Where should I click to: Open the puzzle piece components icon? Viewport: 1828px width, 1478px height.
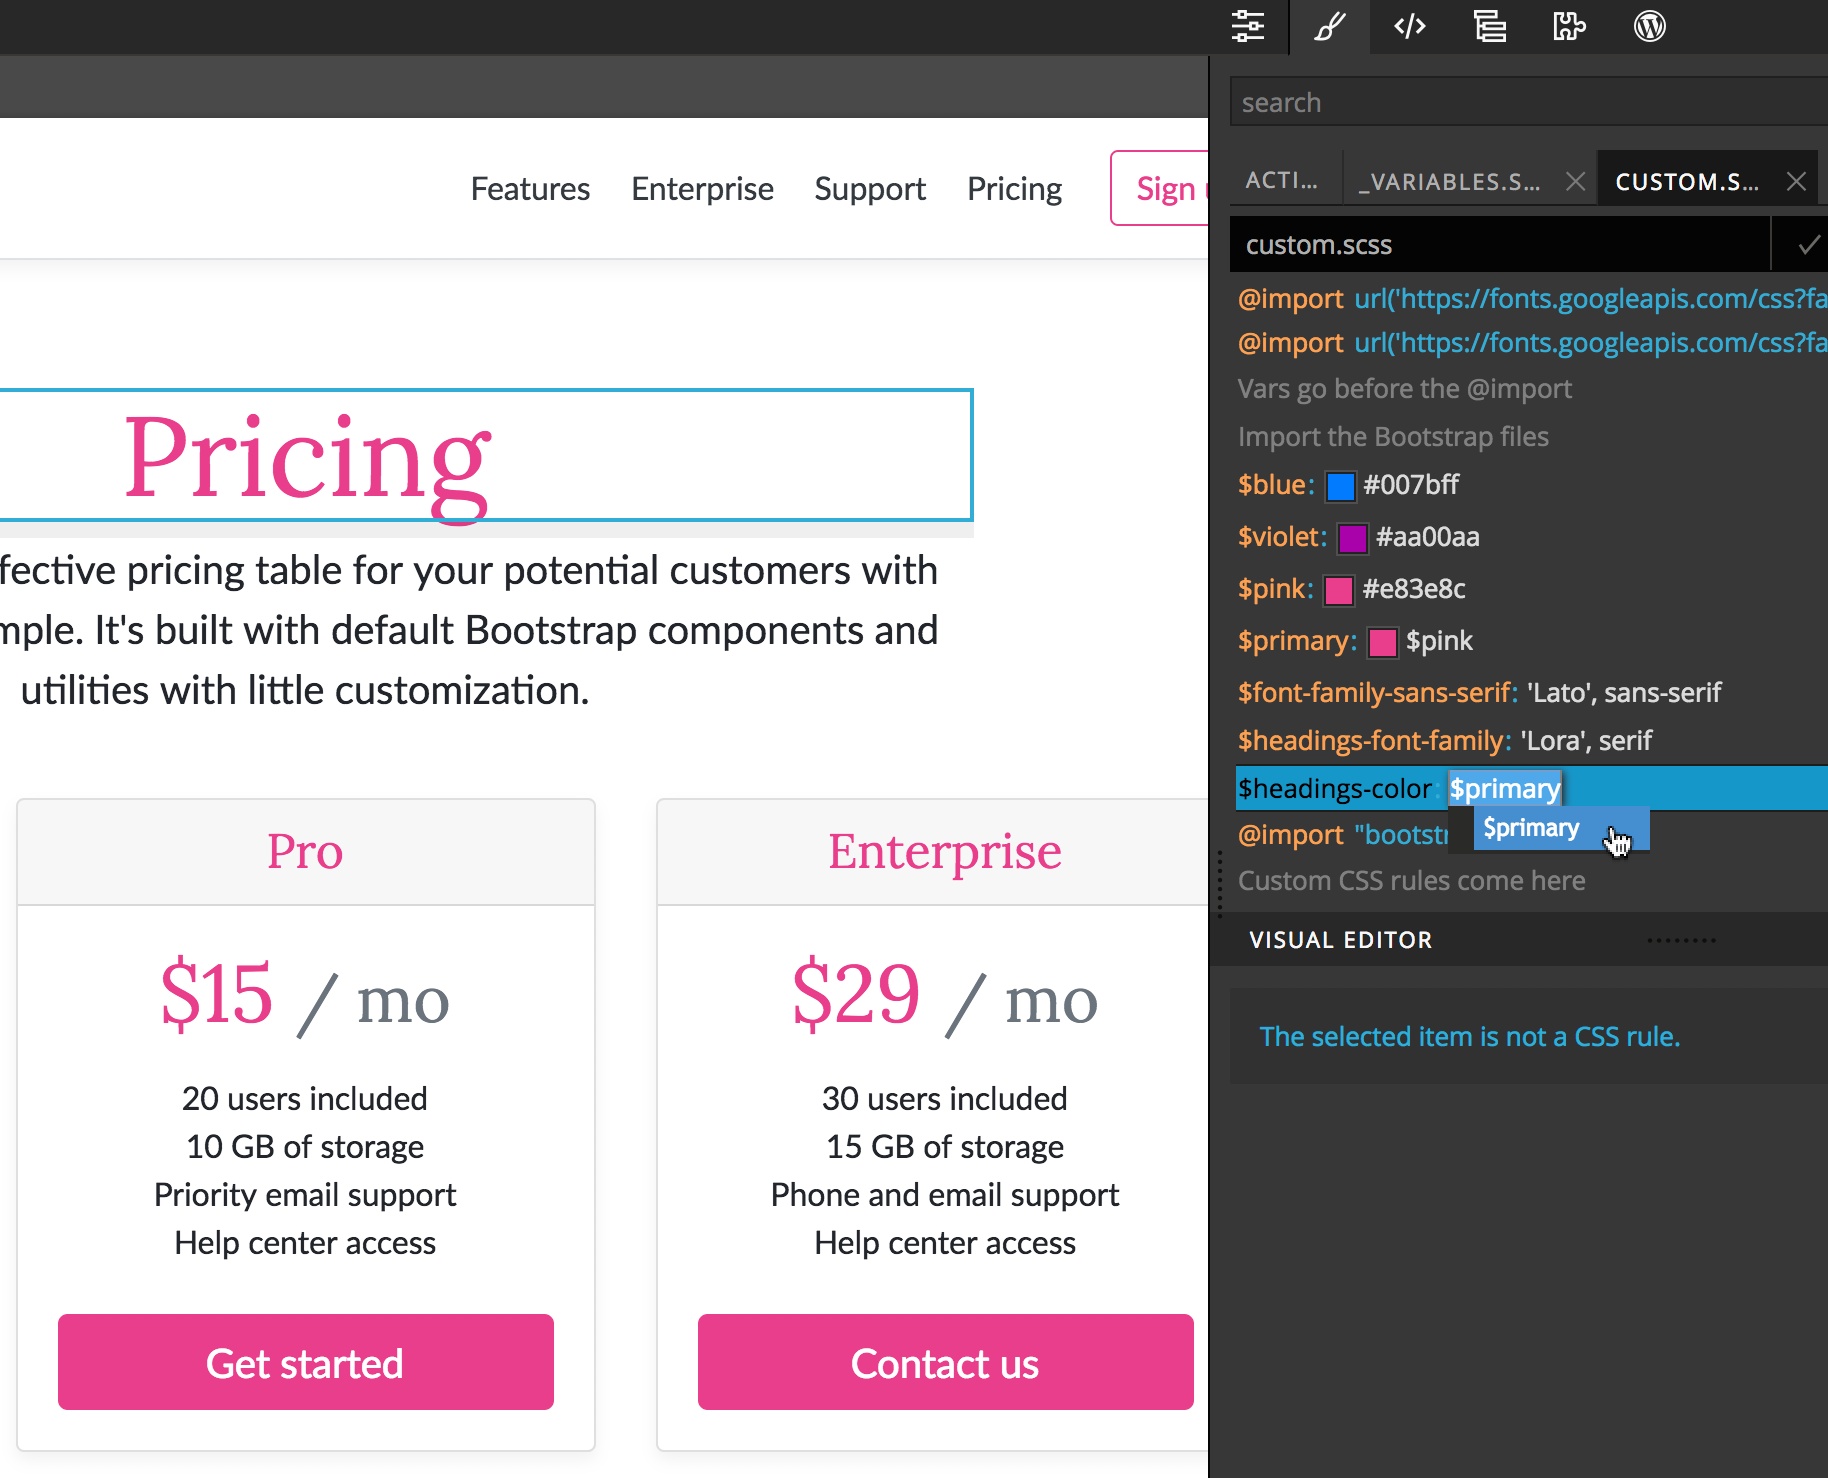[1569, 26]
